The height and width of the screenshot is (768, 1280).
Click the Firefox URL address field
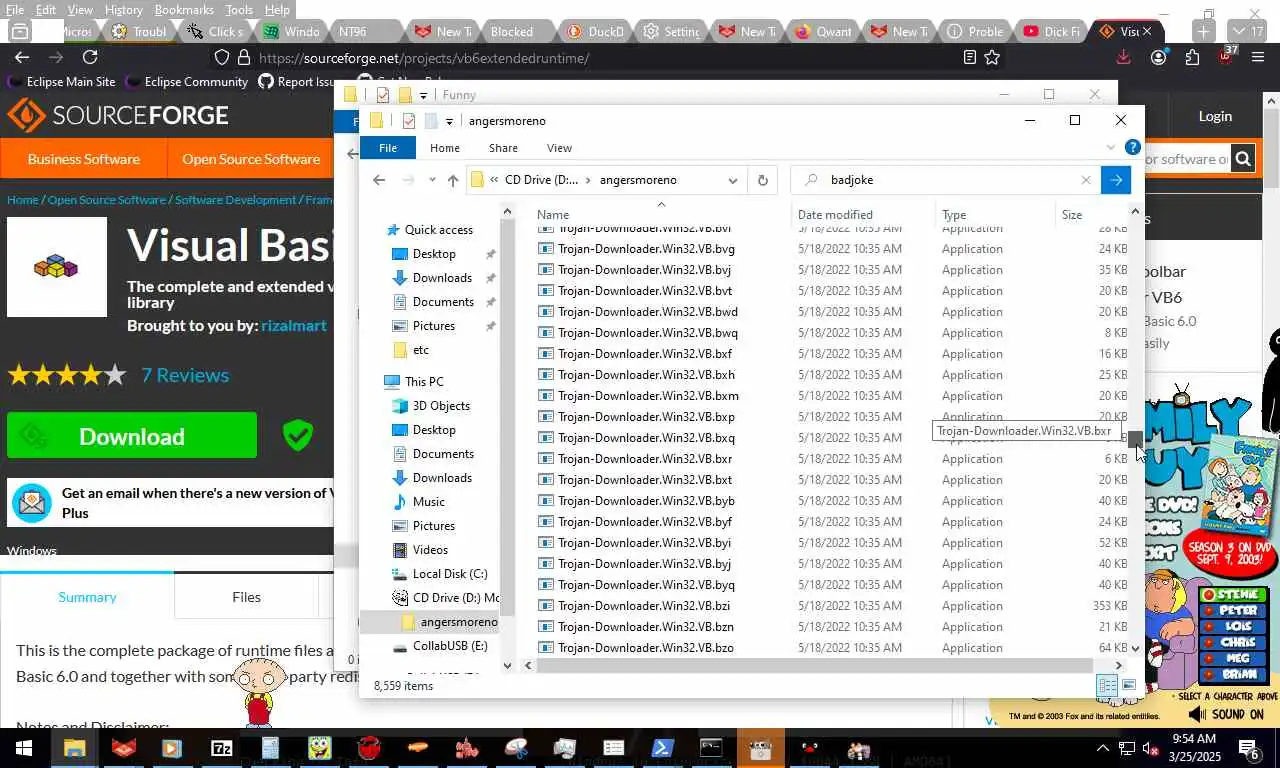click(x=600, y=58)
